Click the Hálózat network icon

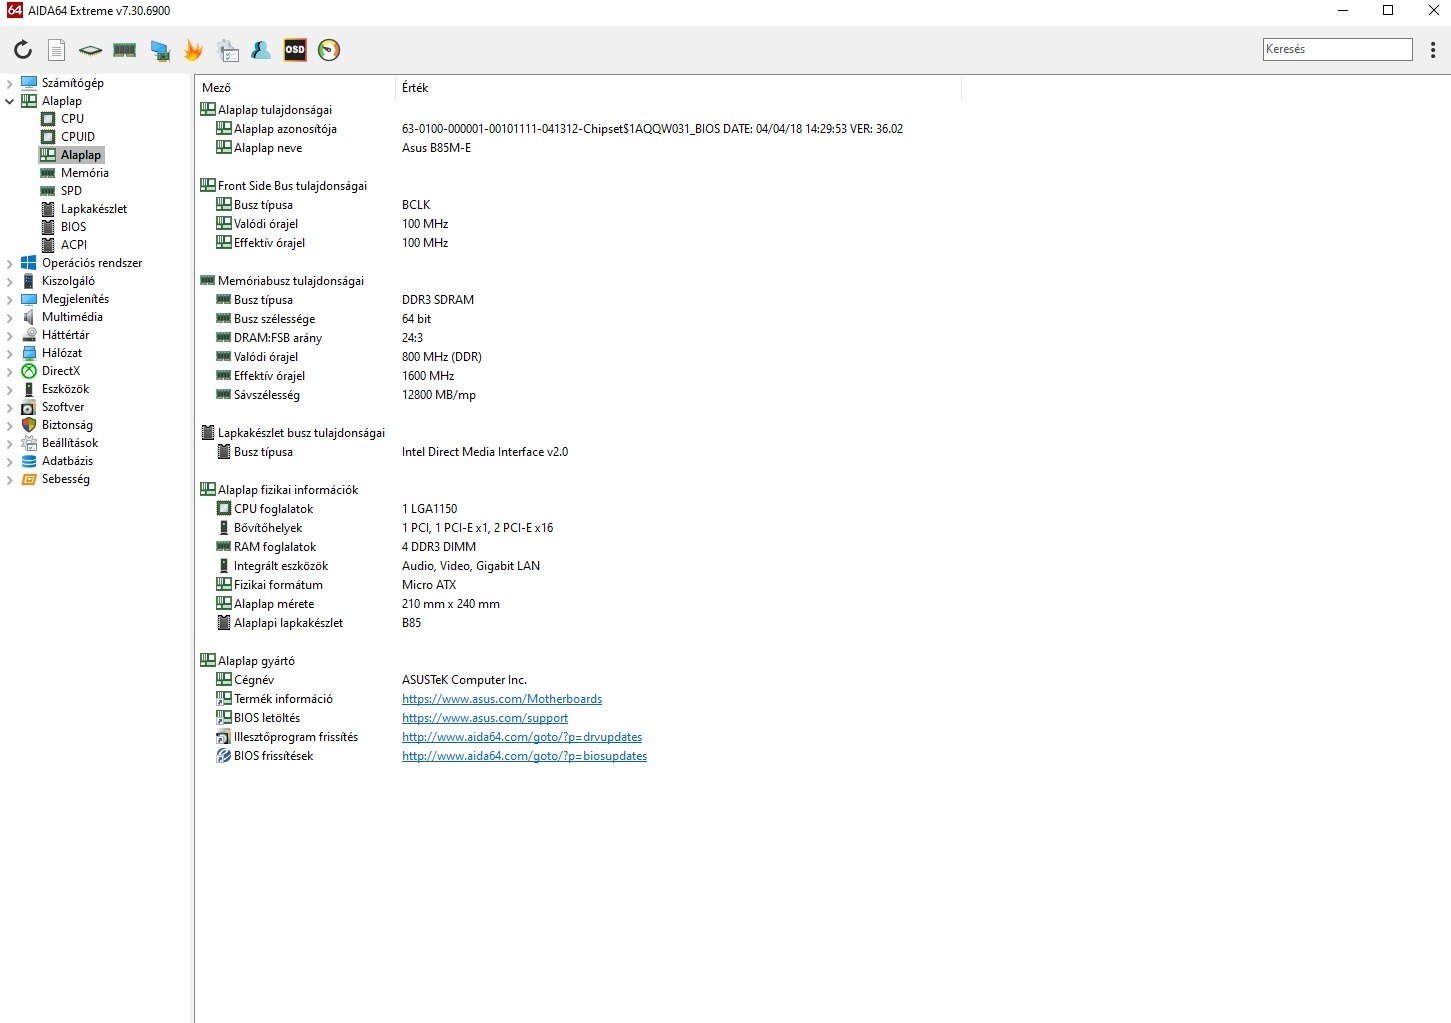click(x=29, y=353)
